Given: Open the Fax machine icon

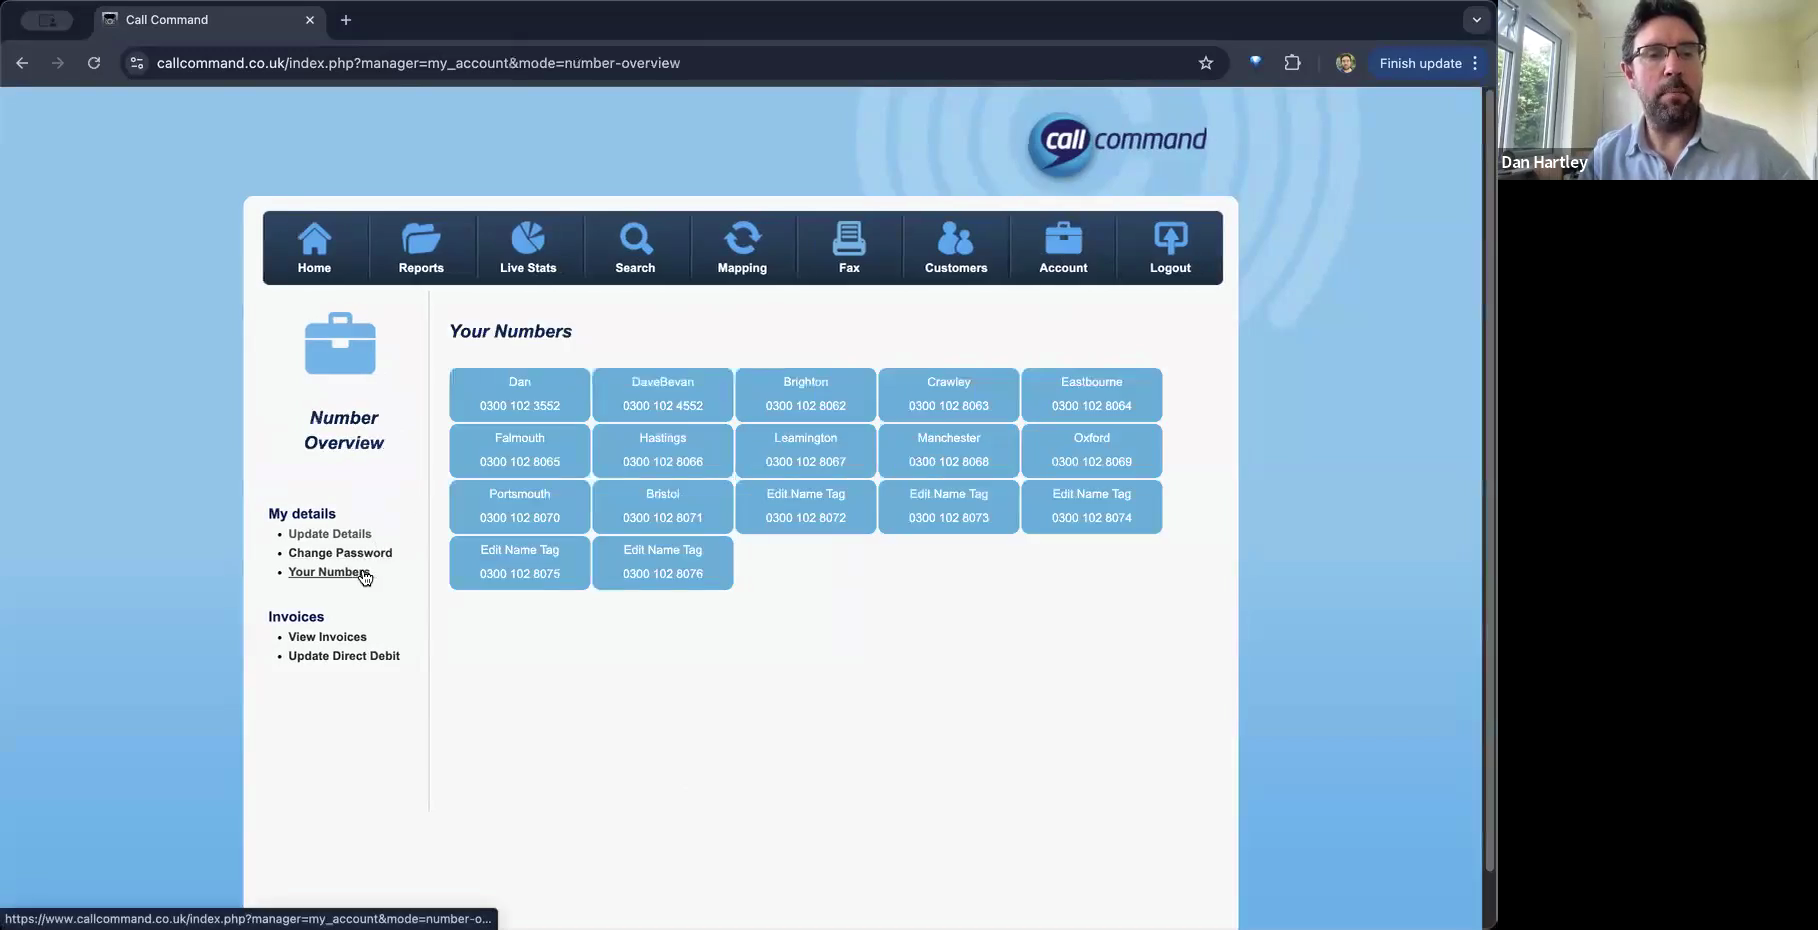Looking at the screenshot, I should tap(849, 247).
